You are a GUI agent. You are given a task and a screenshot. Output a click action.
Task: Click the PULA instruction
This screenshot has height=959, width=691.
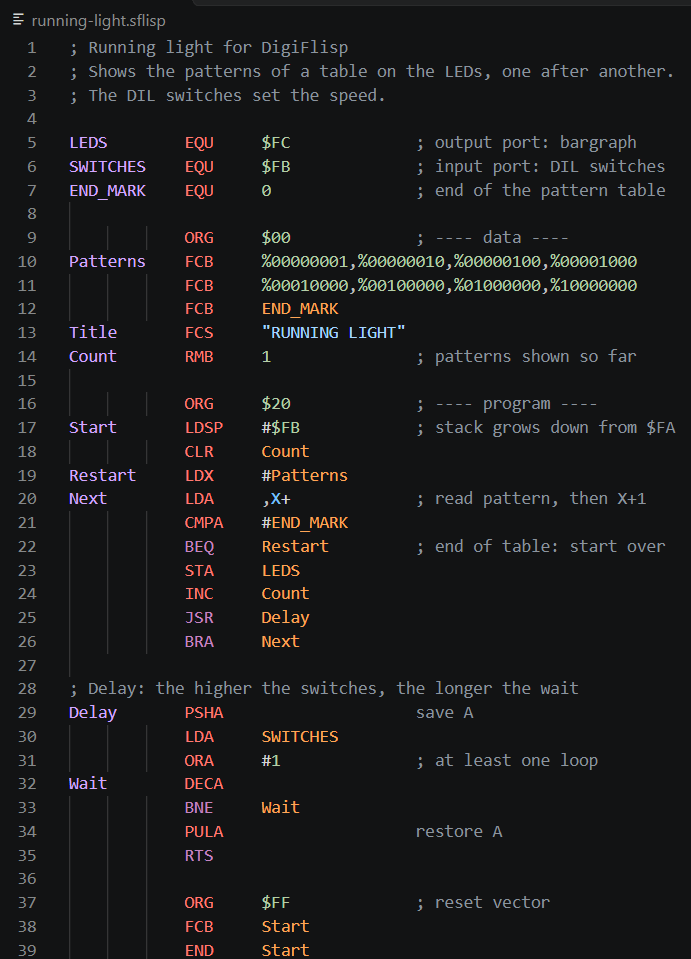point(204,831)
